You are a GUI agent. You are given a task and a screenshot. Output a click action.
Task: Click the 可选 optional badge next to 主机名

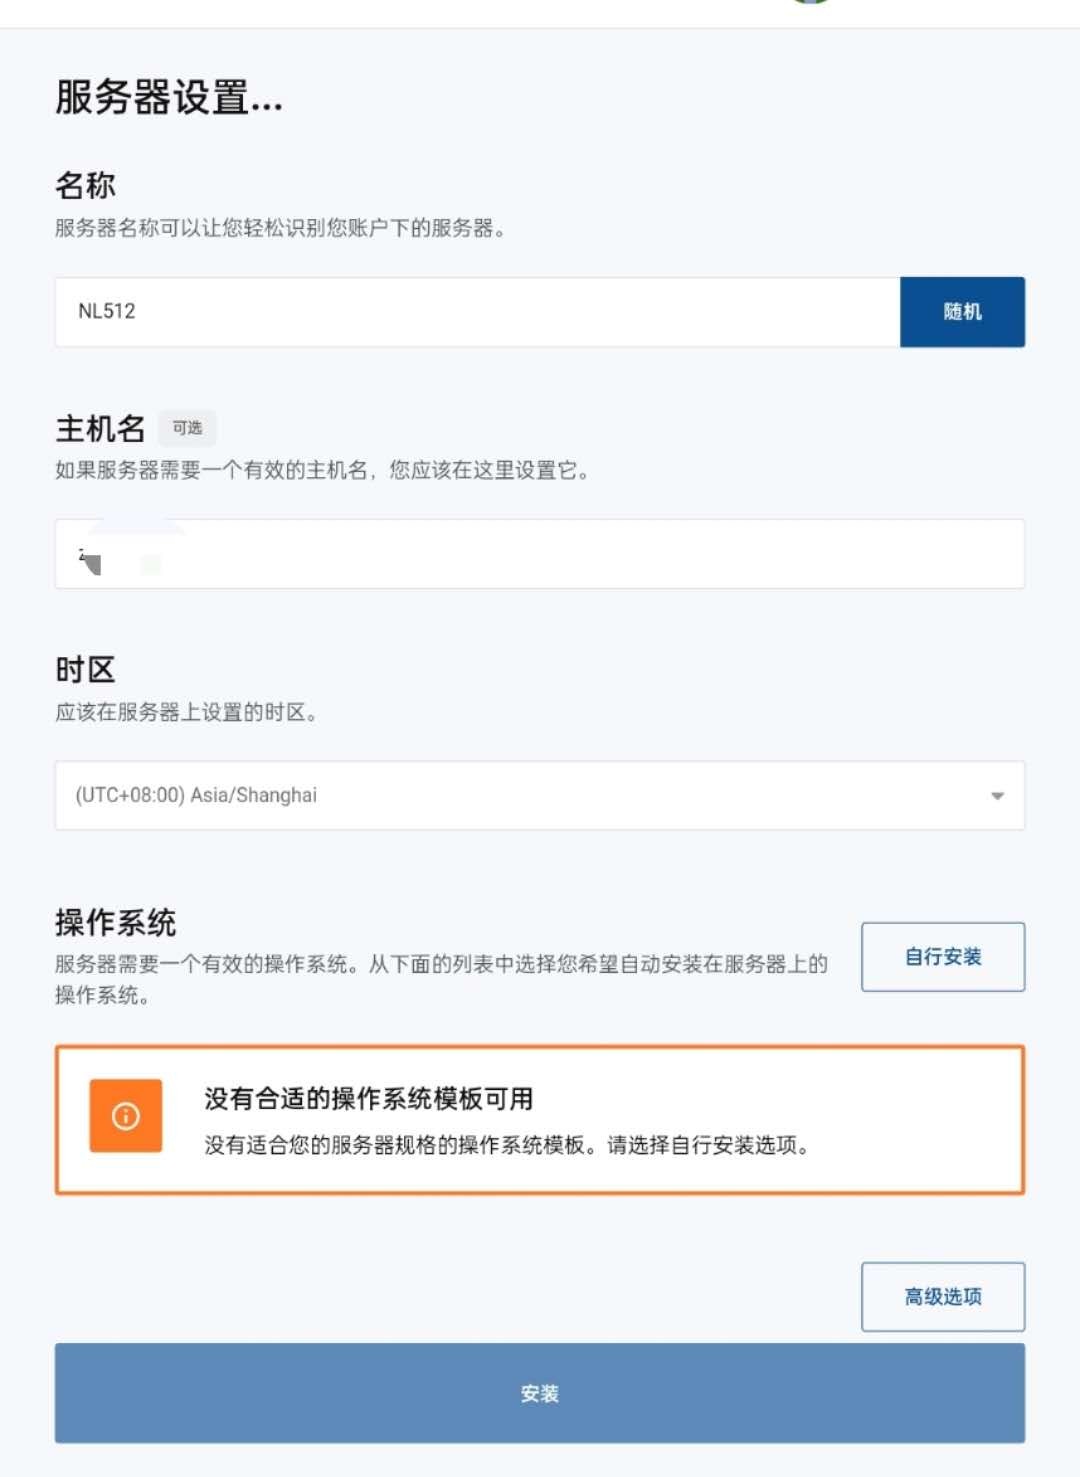click(x=187, y=428)
